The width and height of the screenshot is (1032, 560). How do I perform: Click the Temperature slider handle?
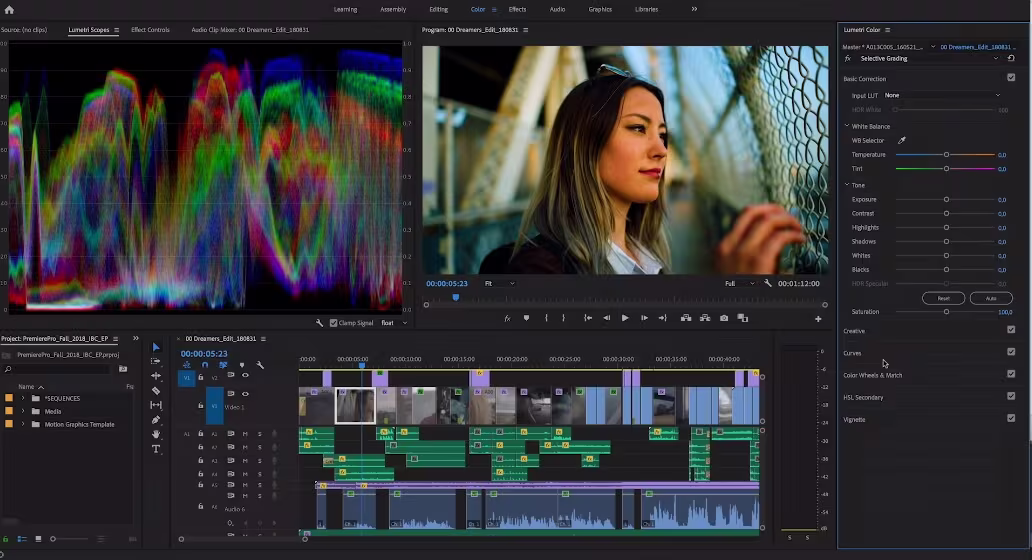pyautogui.click(x=946, y=155)
